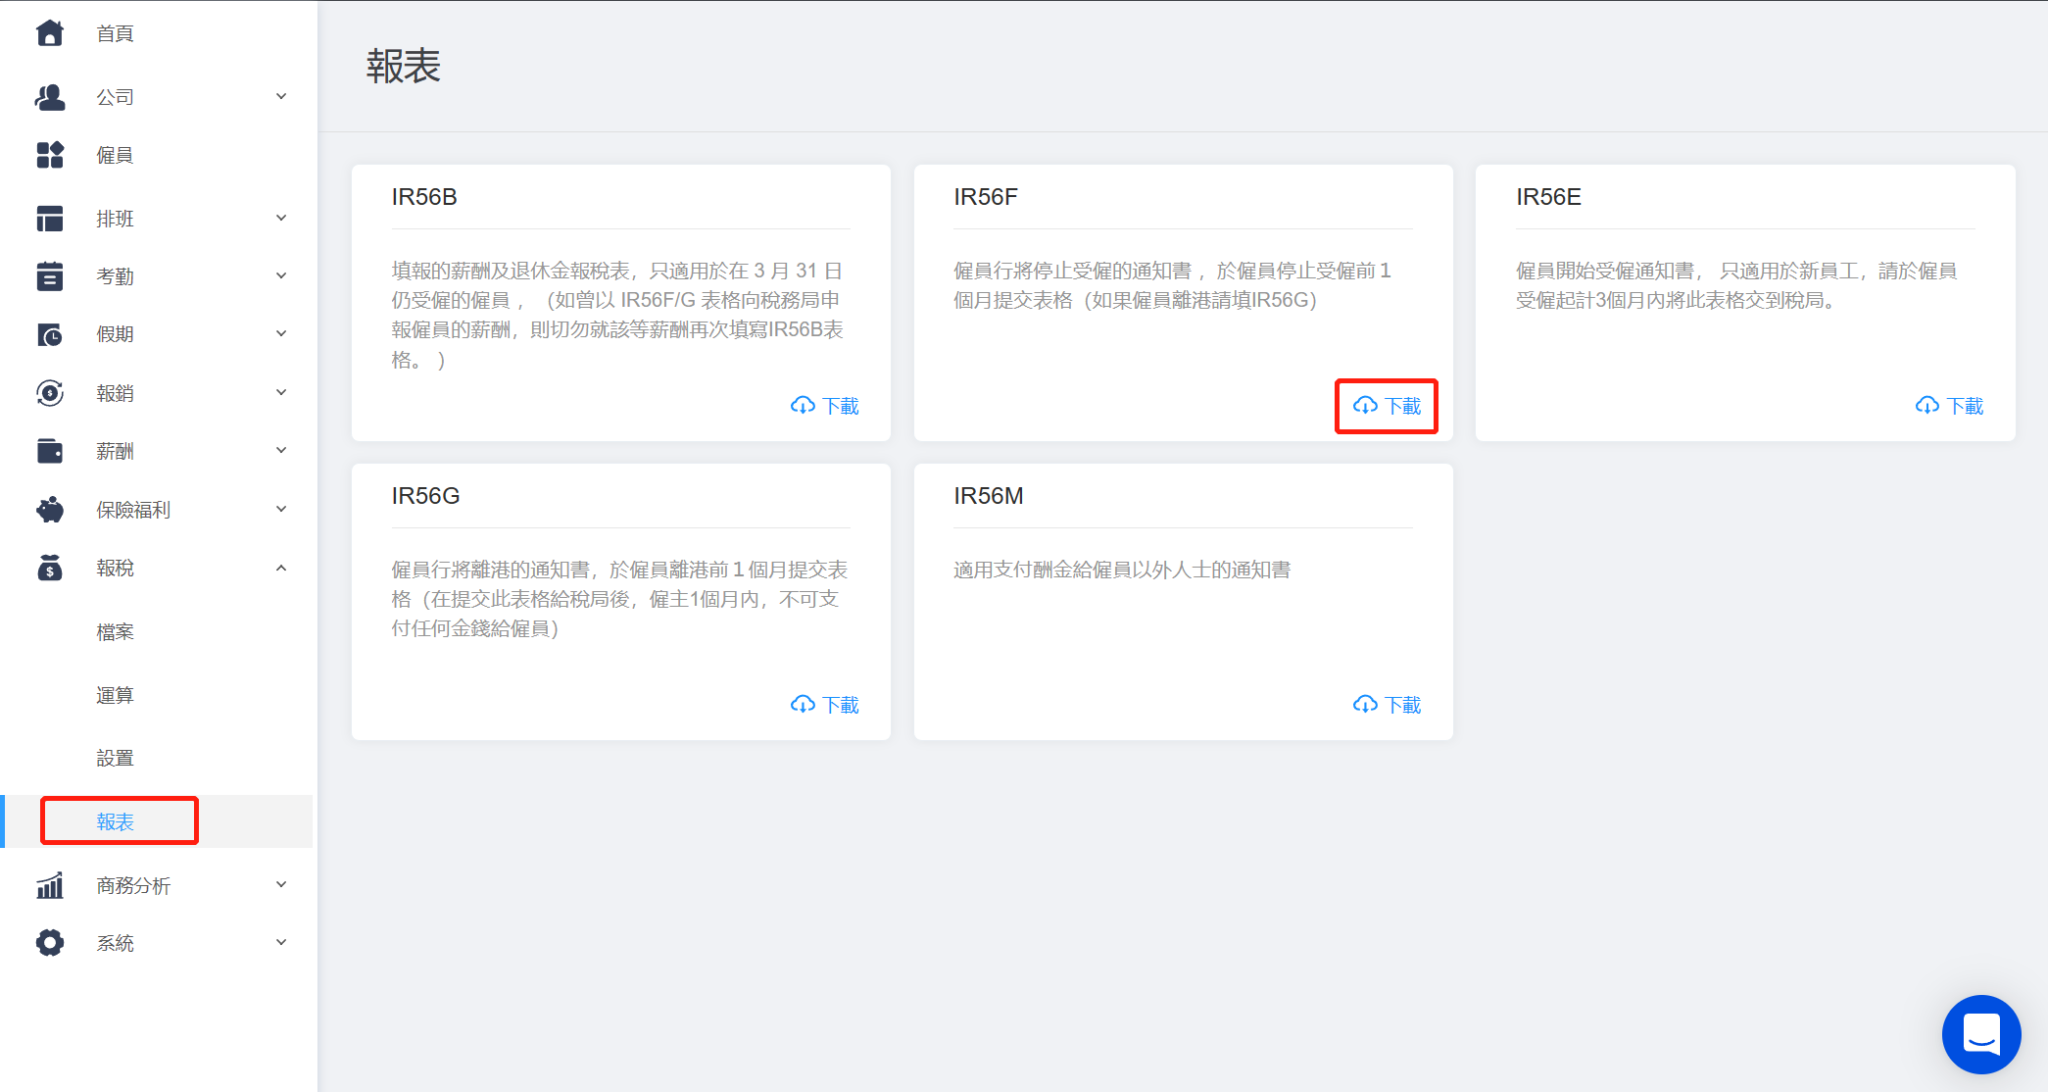2048x1092 pixels.
Task: Collapse the expanded 報稅 menu
Action: pyautogui.click(x=281, y=567)
